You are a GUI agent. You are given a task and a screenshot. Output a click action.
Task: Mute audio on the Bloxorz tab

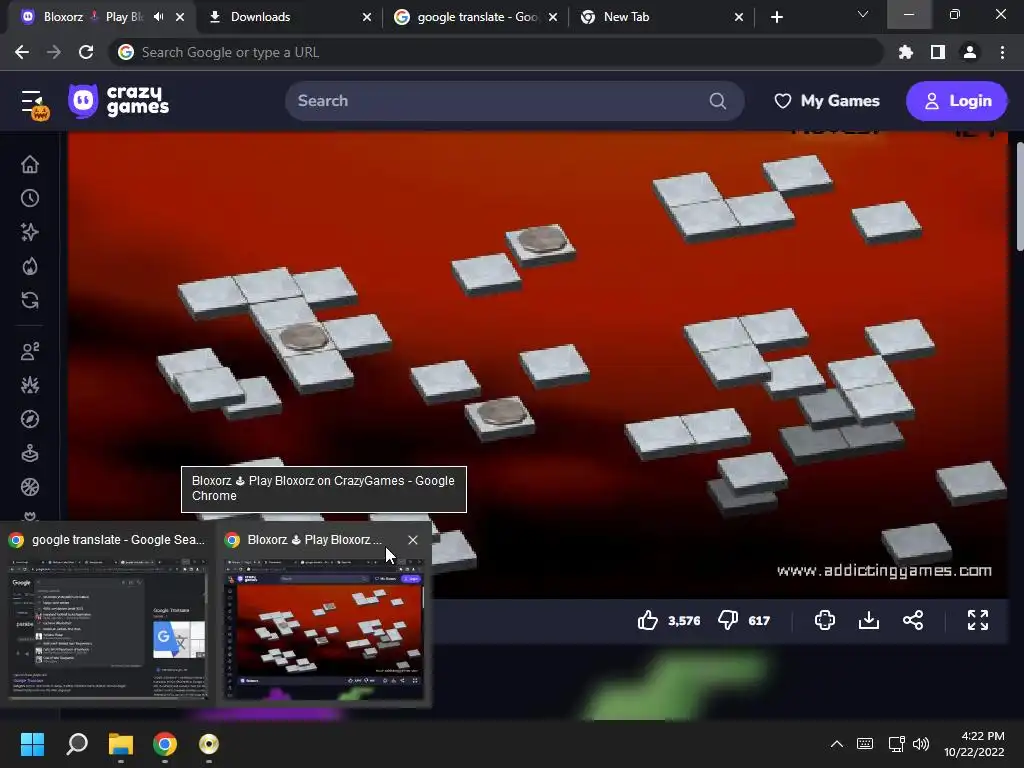[159, 16]
